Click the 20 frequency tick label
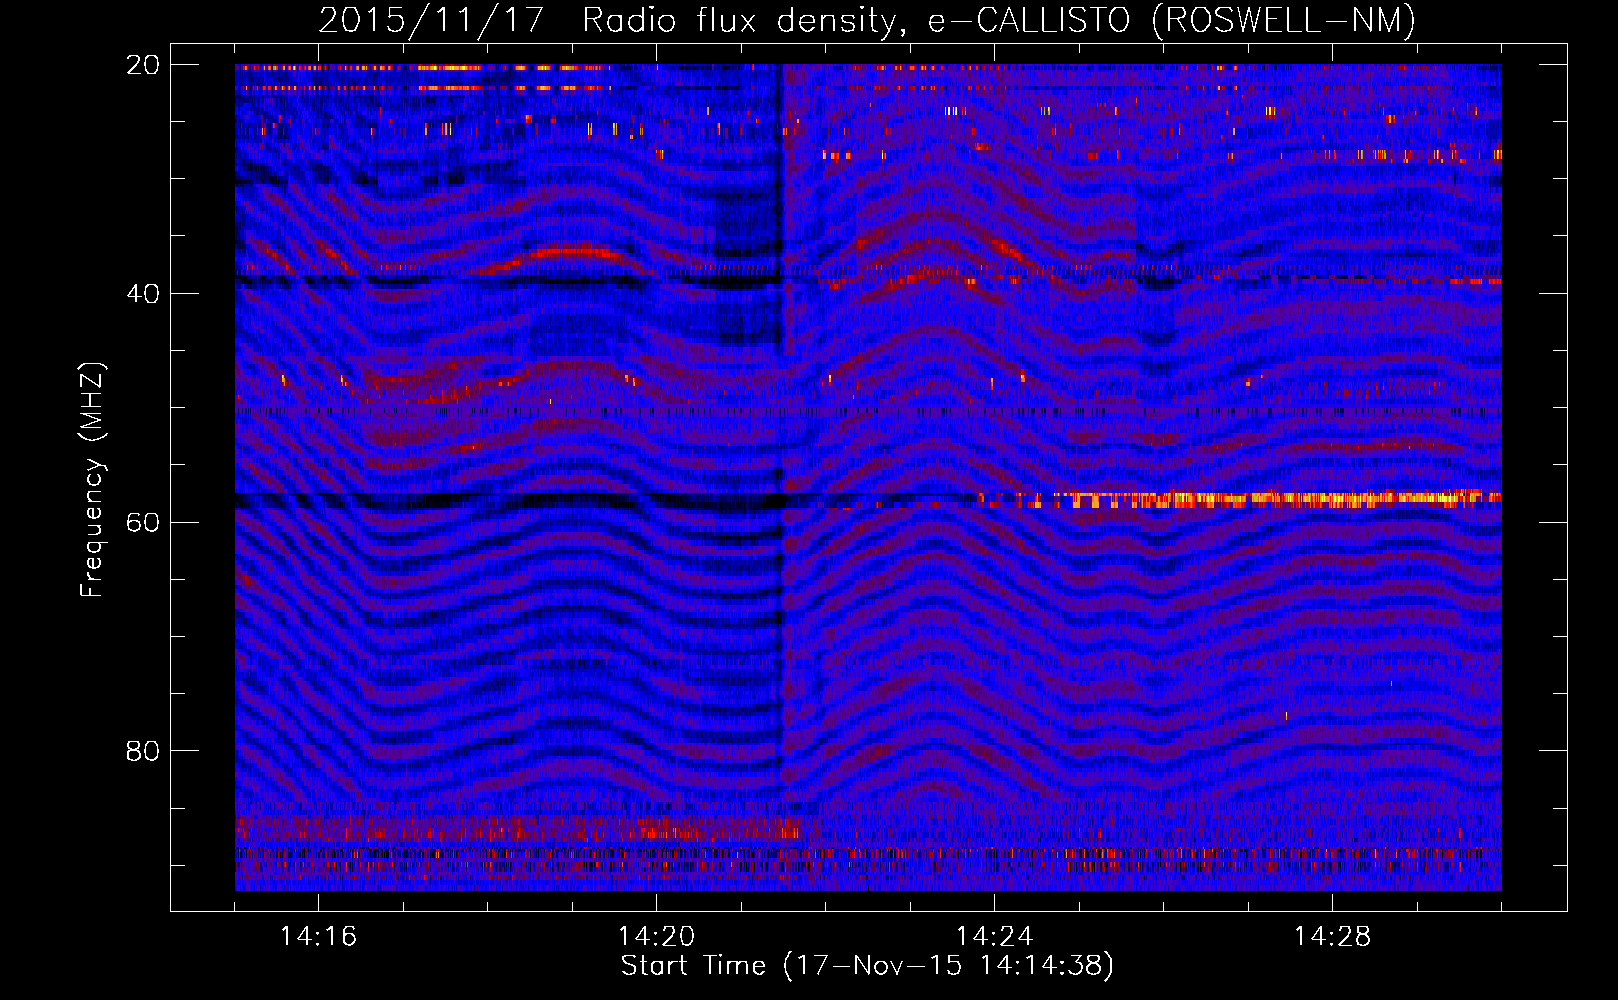The image size is (1618, 1000). coord(143,65)
